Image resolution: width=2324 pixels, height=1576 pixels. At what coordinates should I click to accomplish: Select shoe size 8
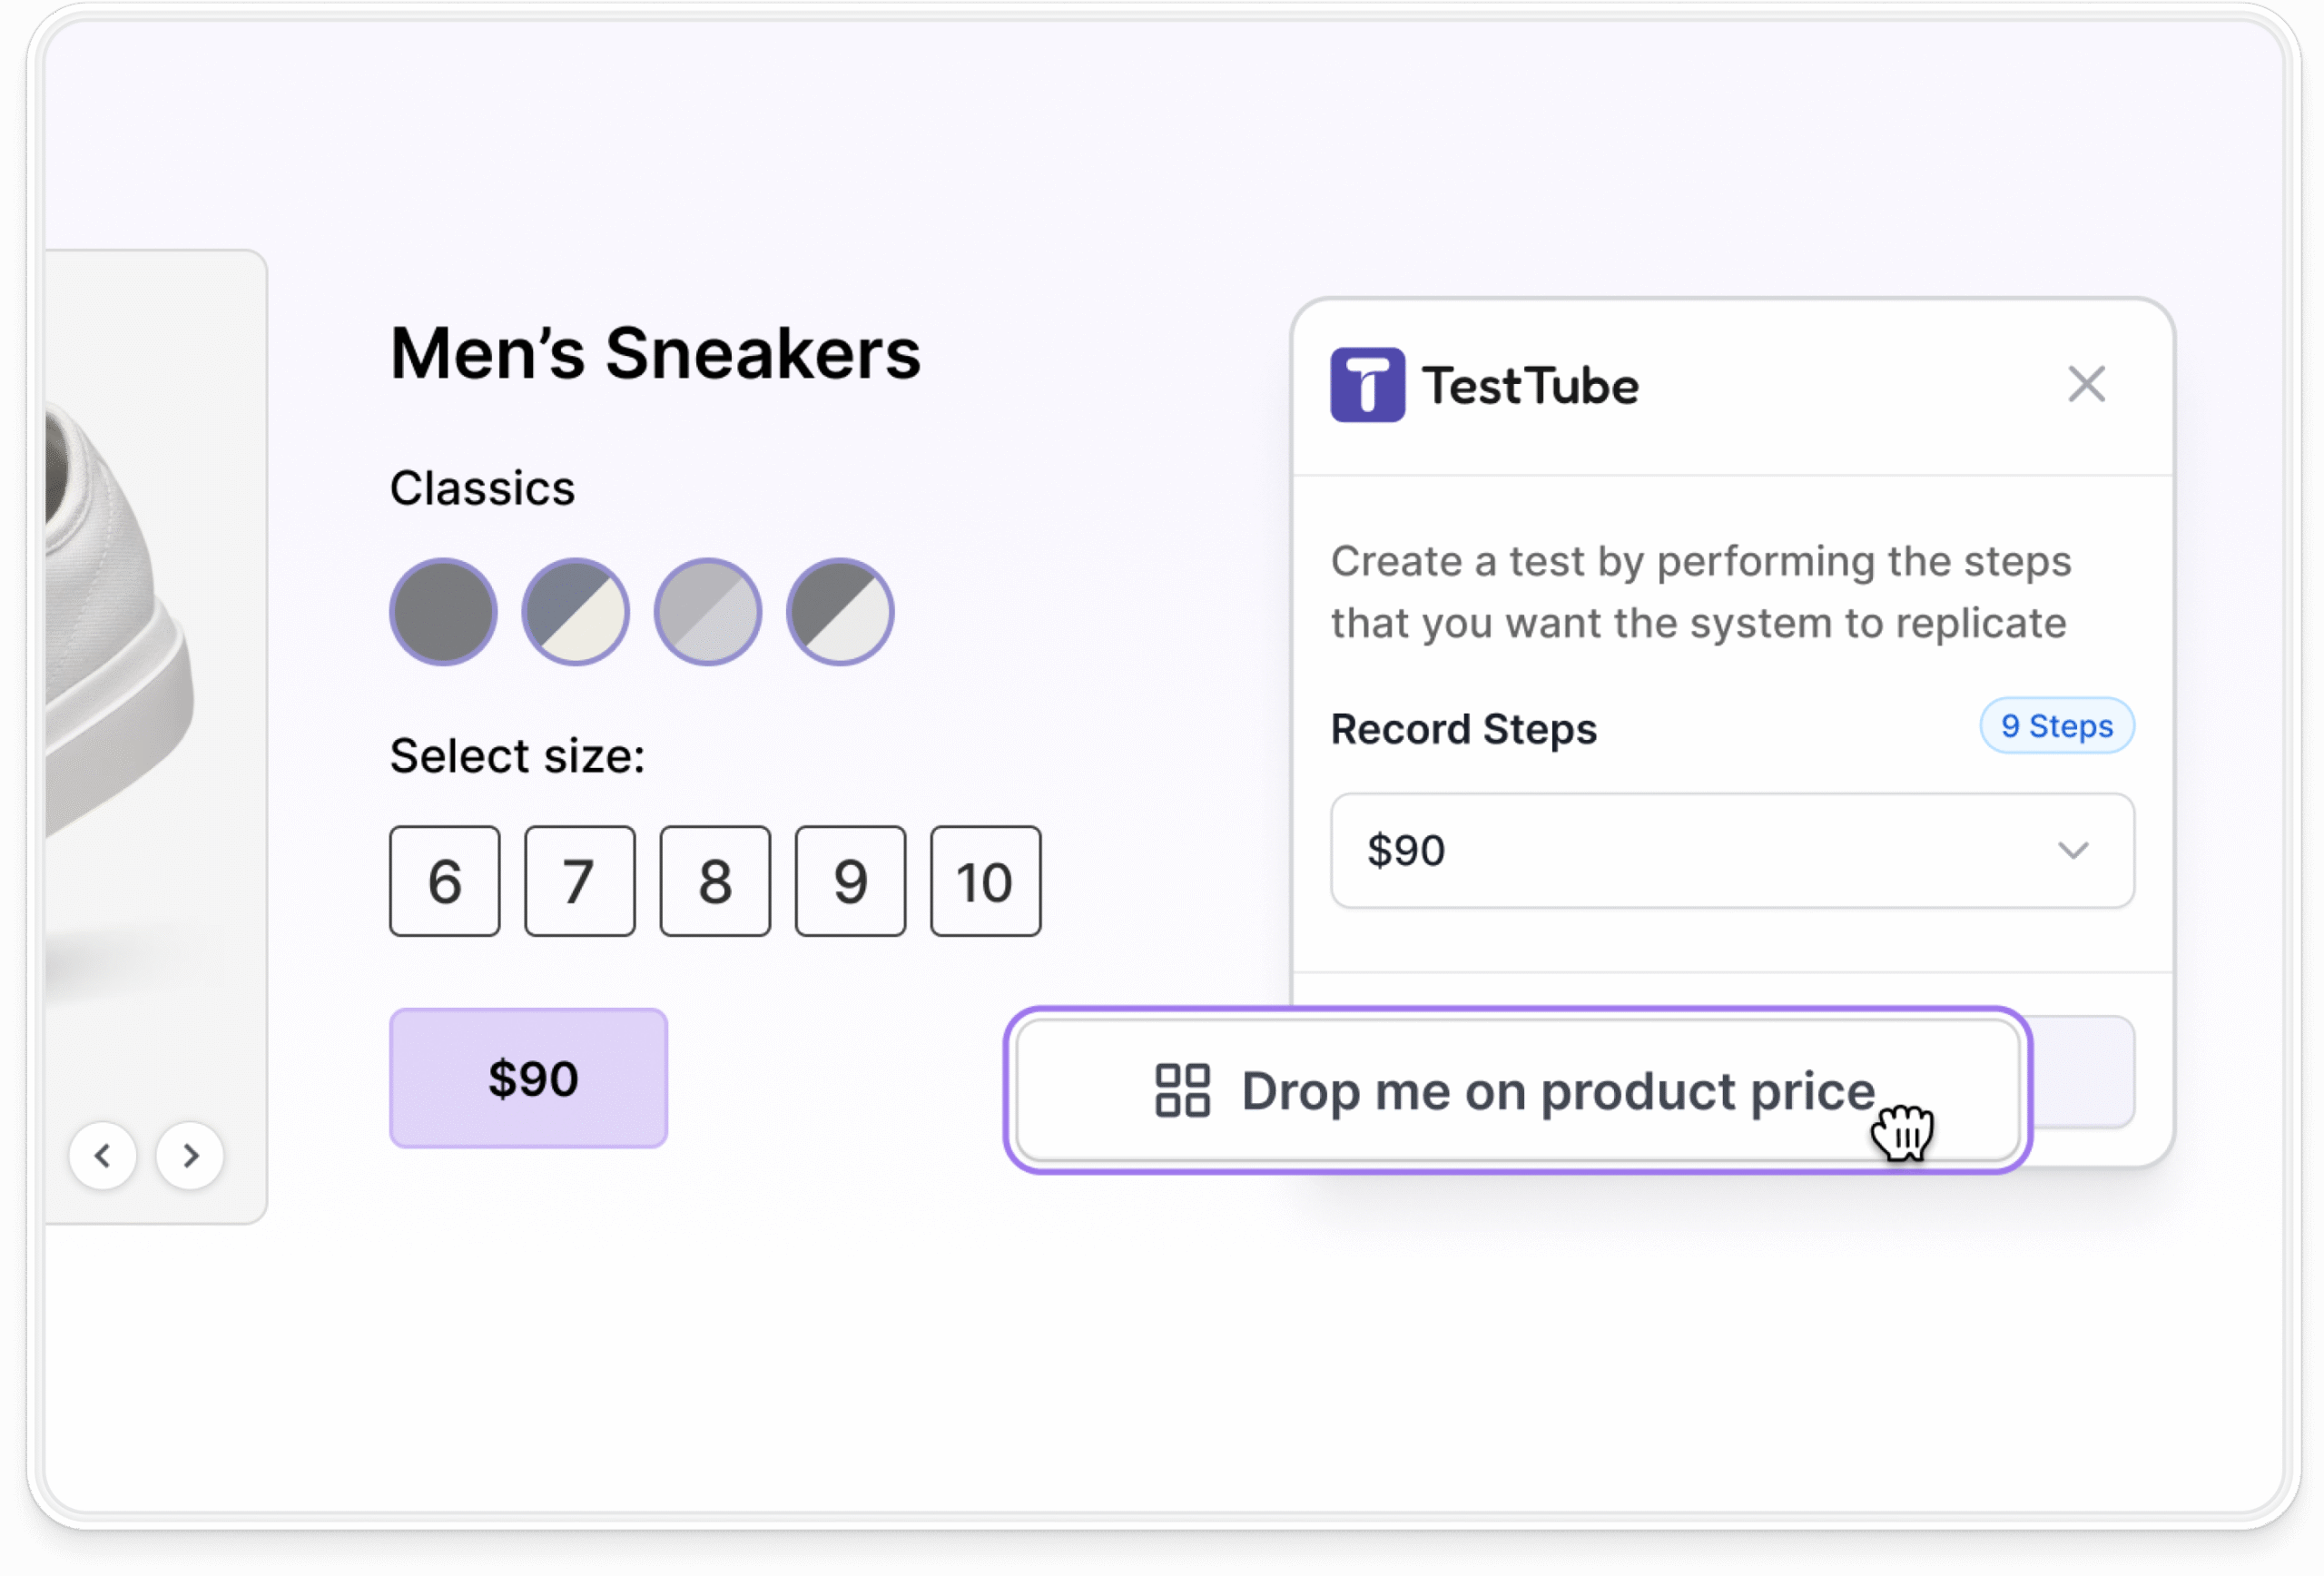click(x=715, y=881)
